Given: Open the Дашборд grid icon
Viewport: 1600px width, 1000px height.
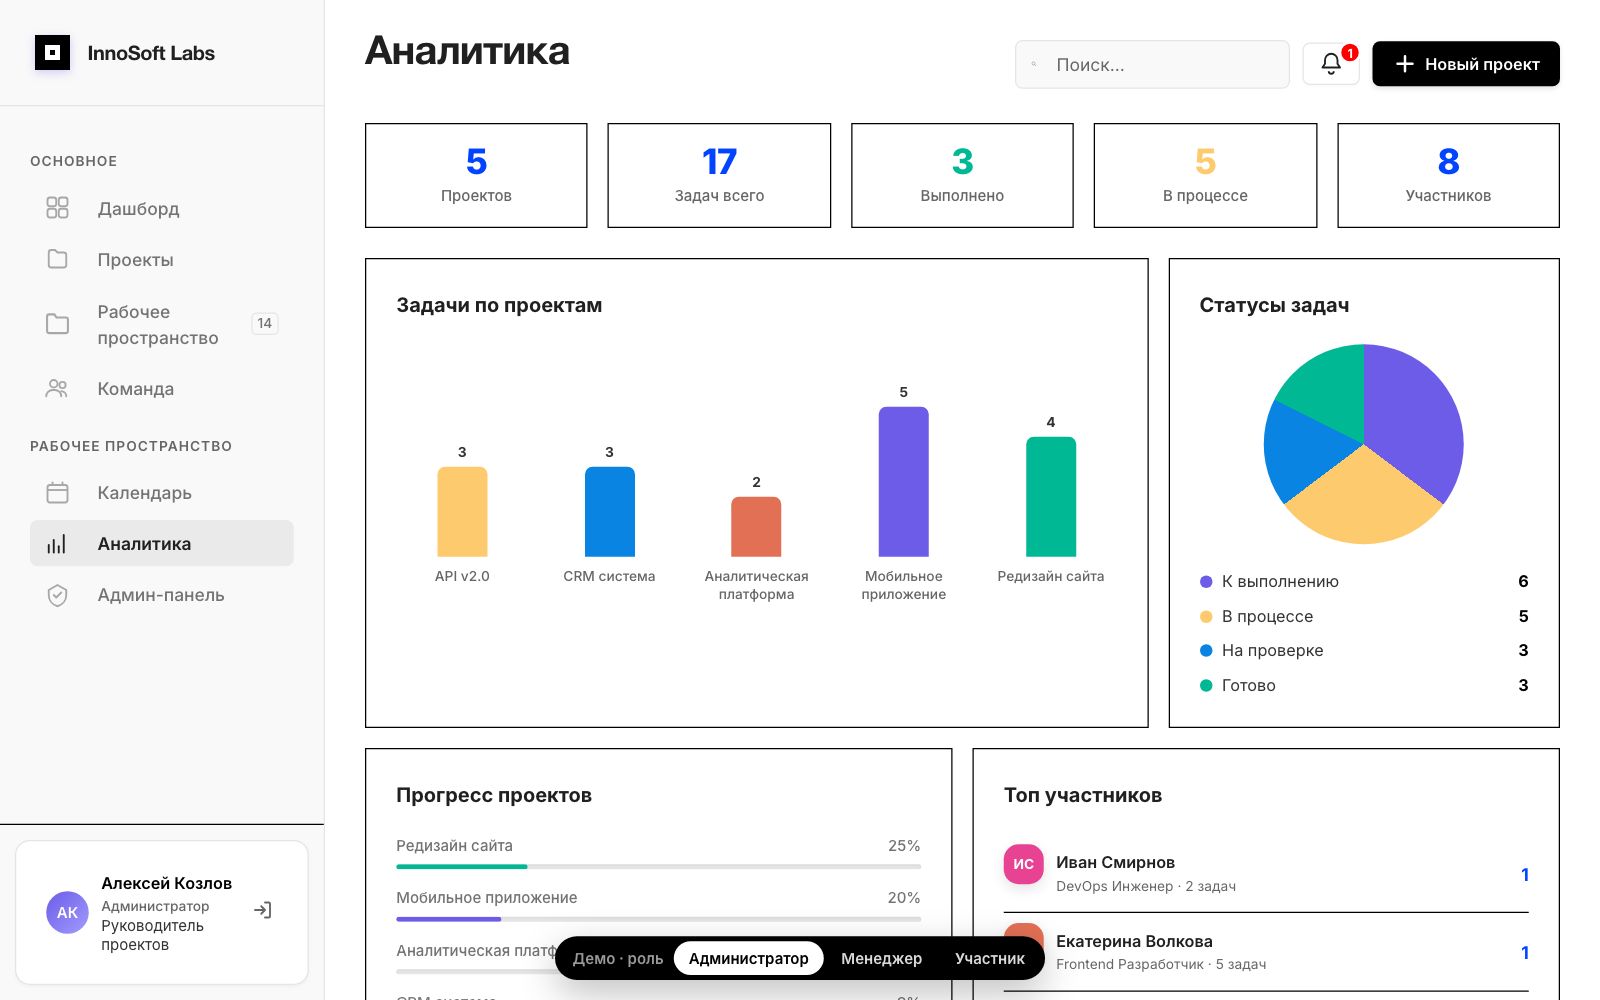Looking at the screenshot, I should (x=58, y=208).
